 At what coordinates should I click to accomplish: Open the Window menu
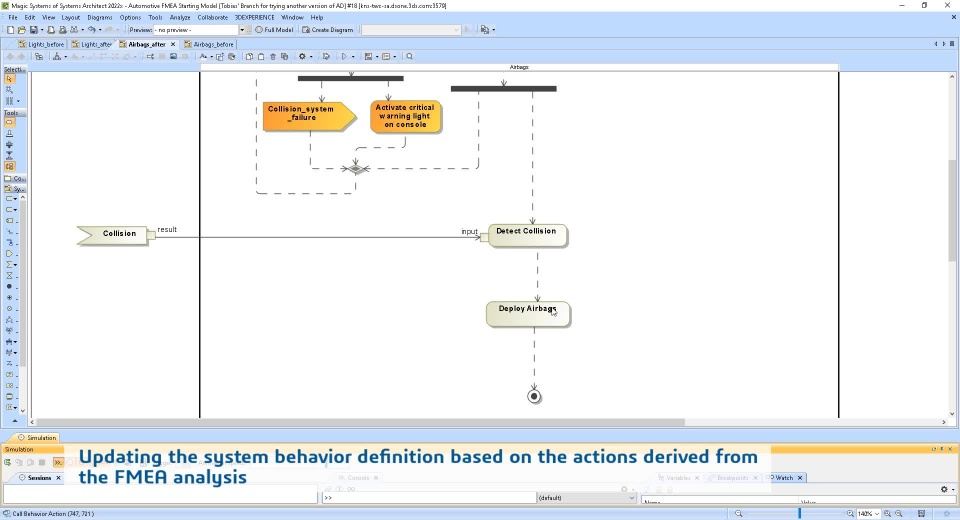292,17
